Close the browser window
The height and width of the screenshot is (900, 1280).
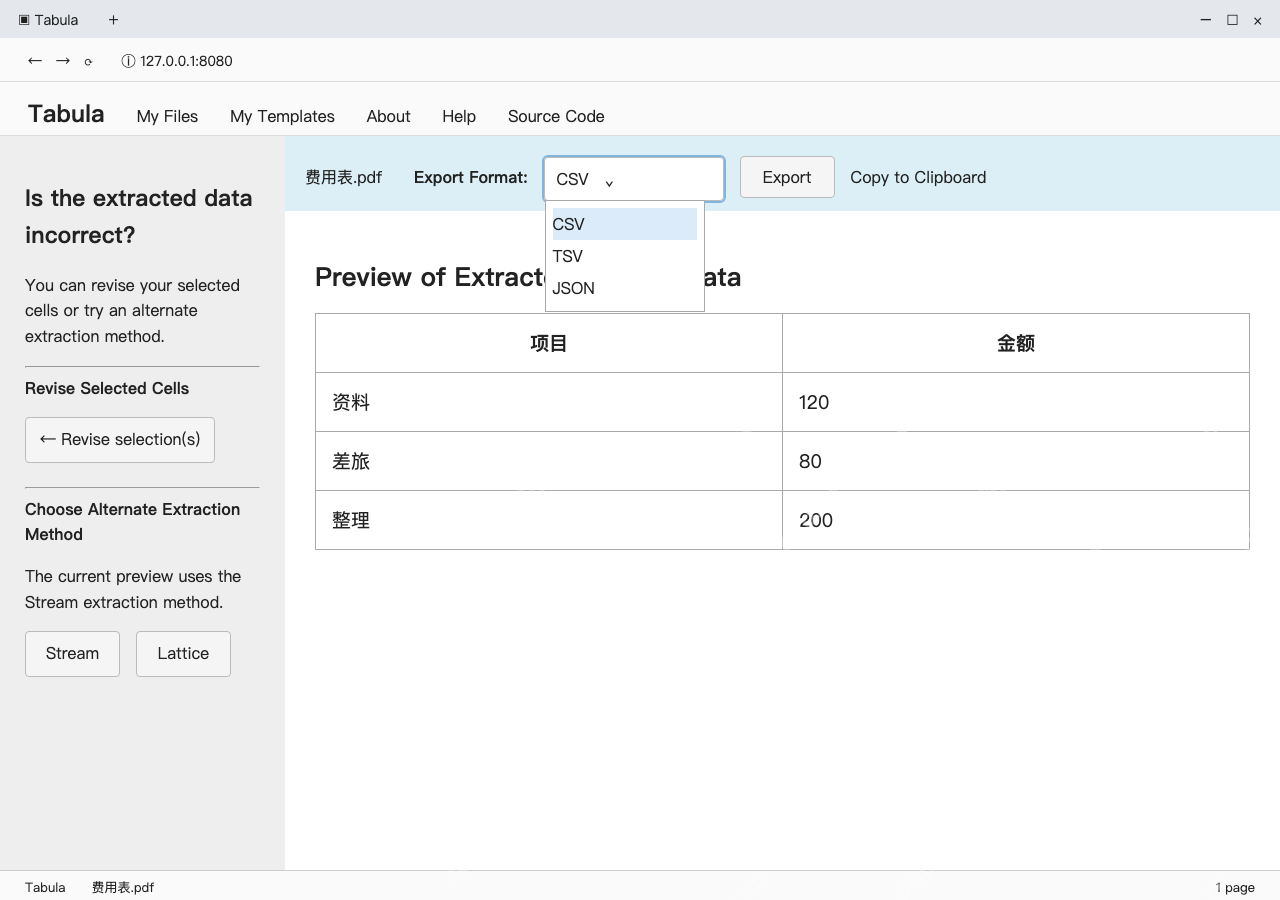pos(1258,20)
